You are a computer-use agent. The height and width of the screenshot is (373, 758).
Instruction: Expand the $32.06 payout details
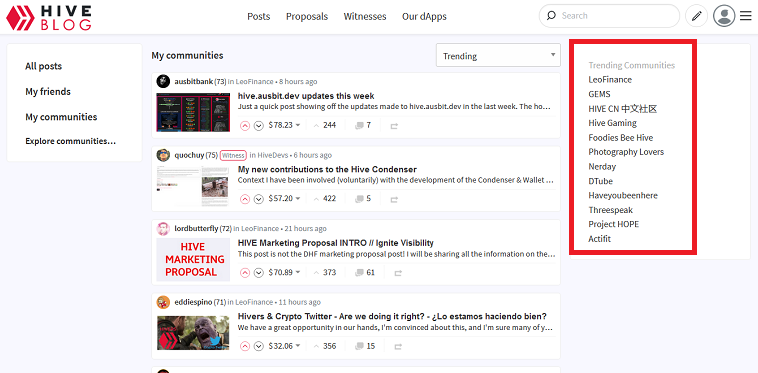pos(284,346)
